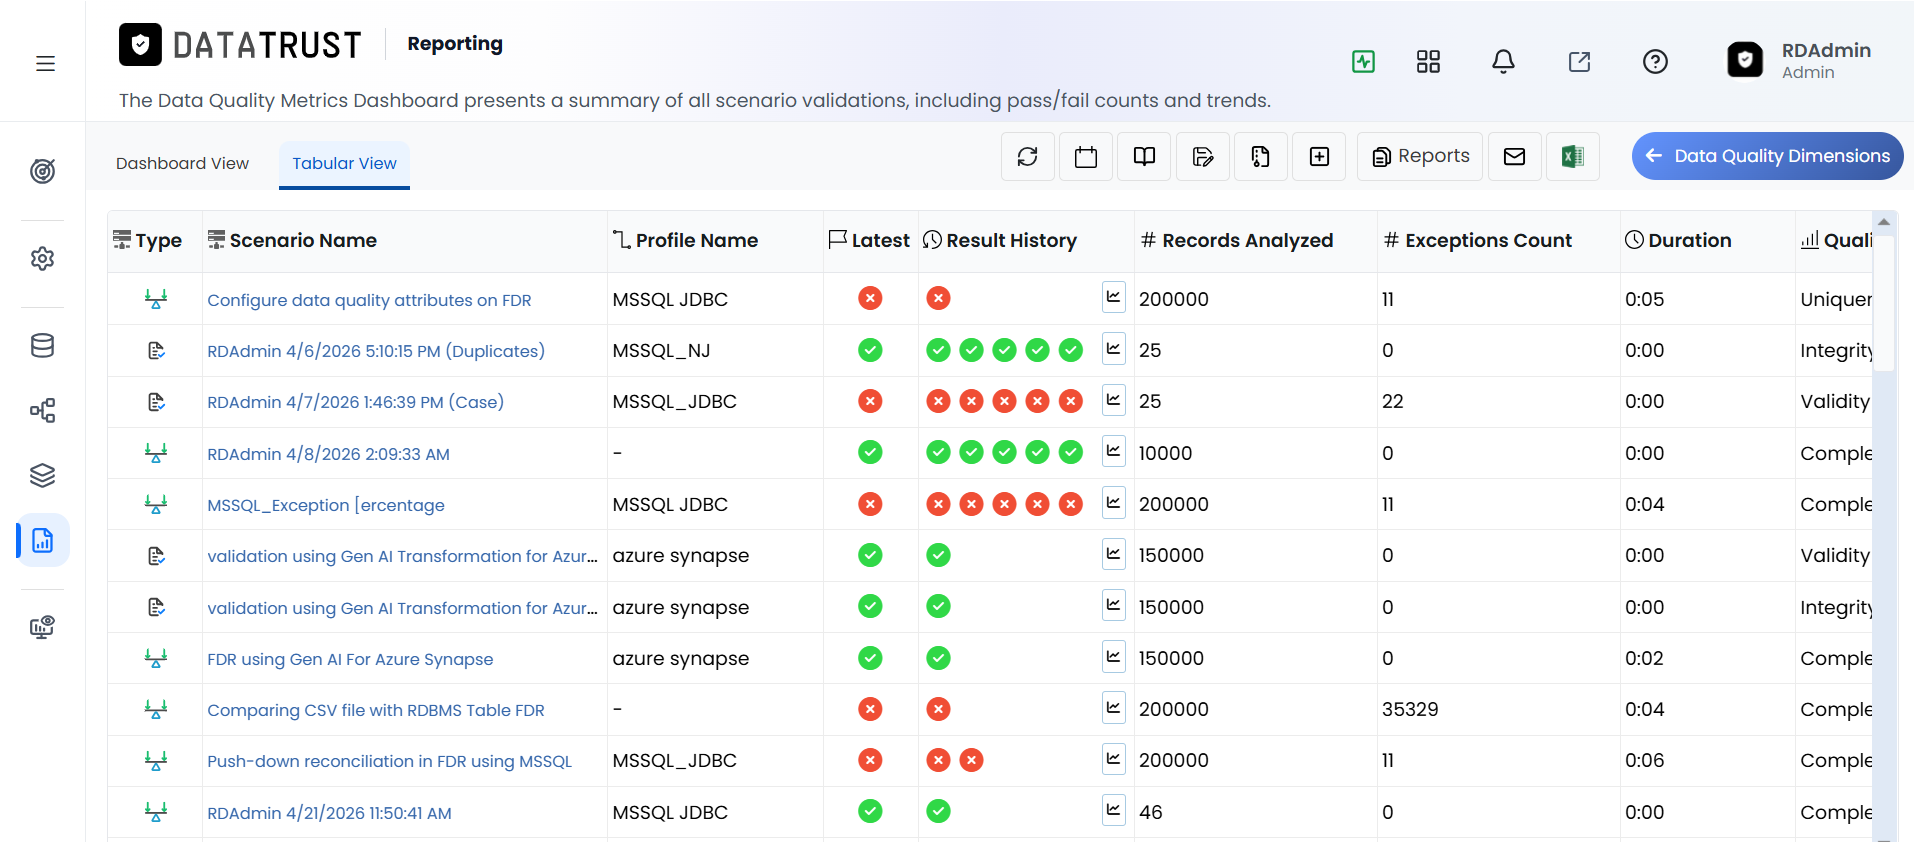Open the Reports button

(x=1420, y=156)
